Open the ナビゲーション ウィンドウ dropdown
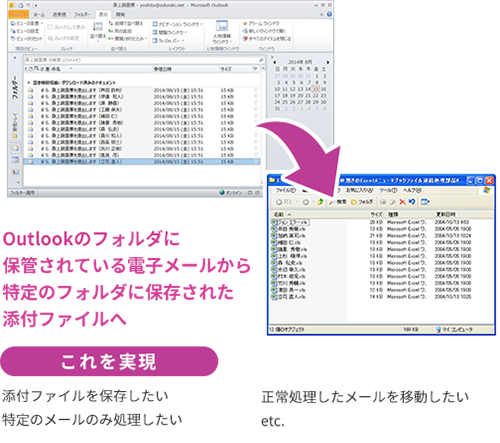This screenshot has height=443, width=500. click(177, 24)
